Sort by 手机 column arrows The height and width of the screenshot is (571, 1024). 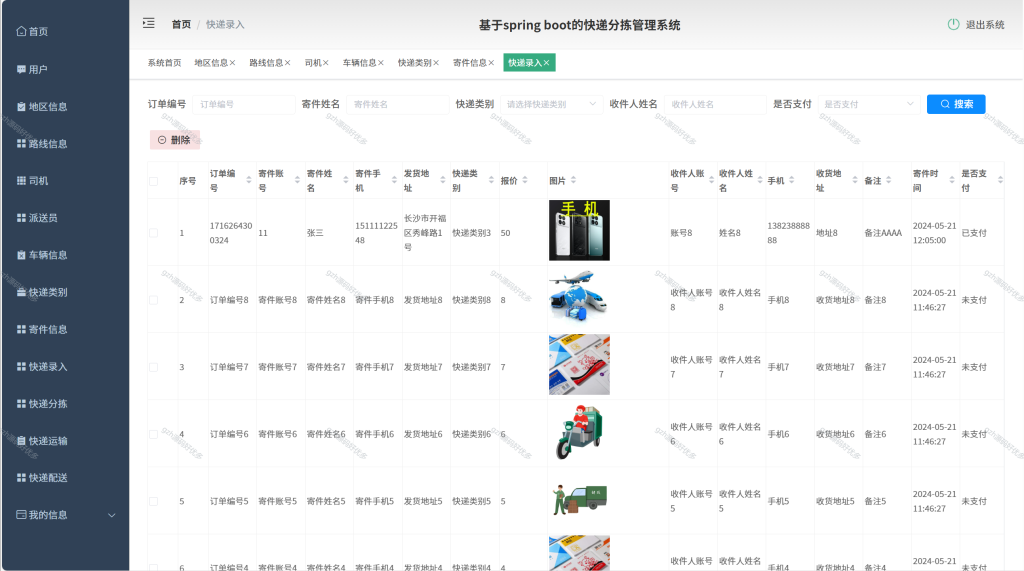[792, 180]
